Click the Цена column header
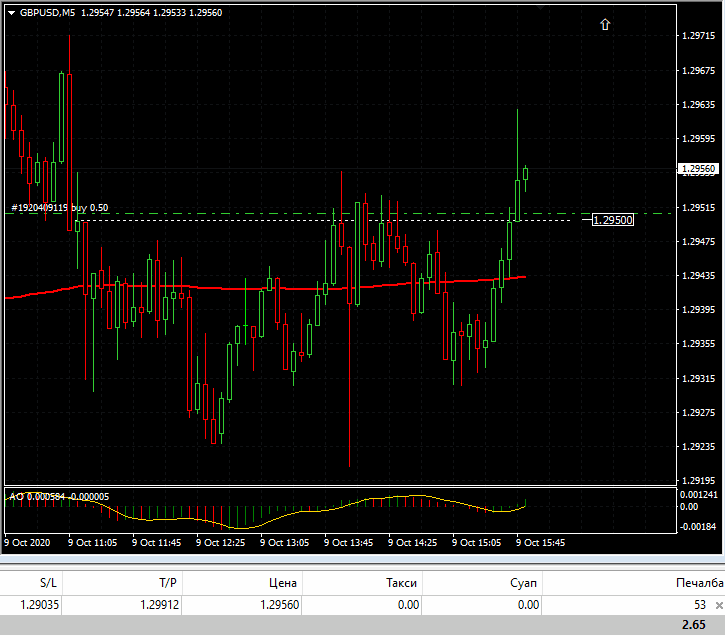 pos(283,583)
